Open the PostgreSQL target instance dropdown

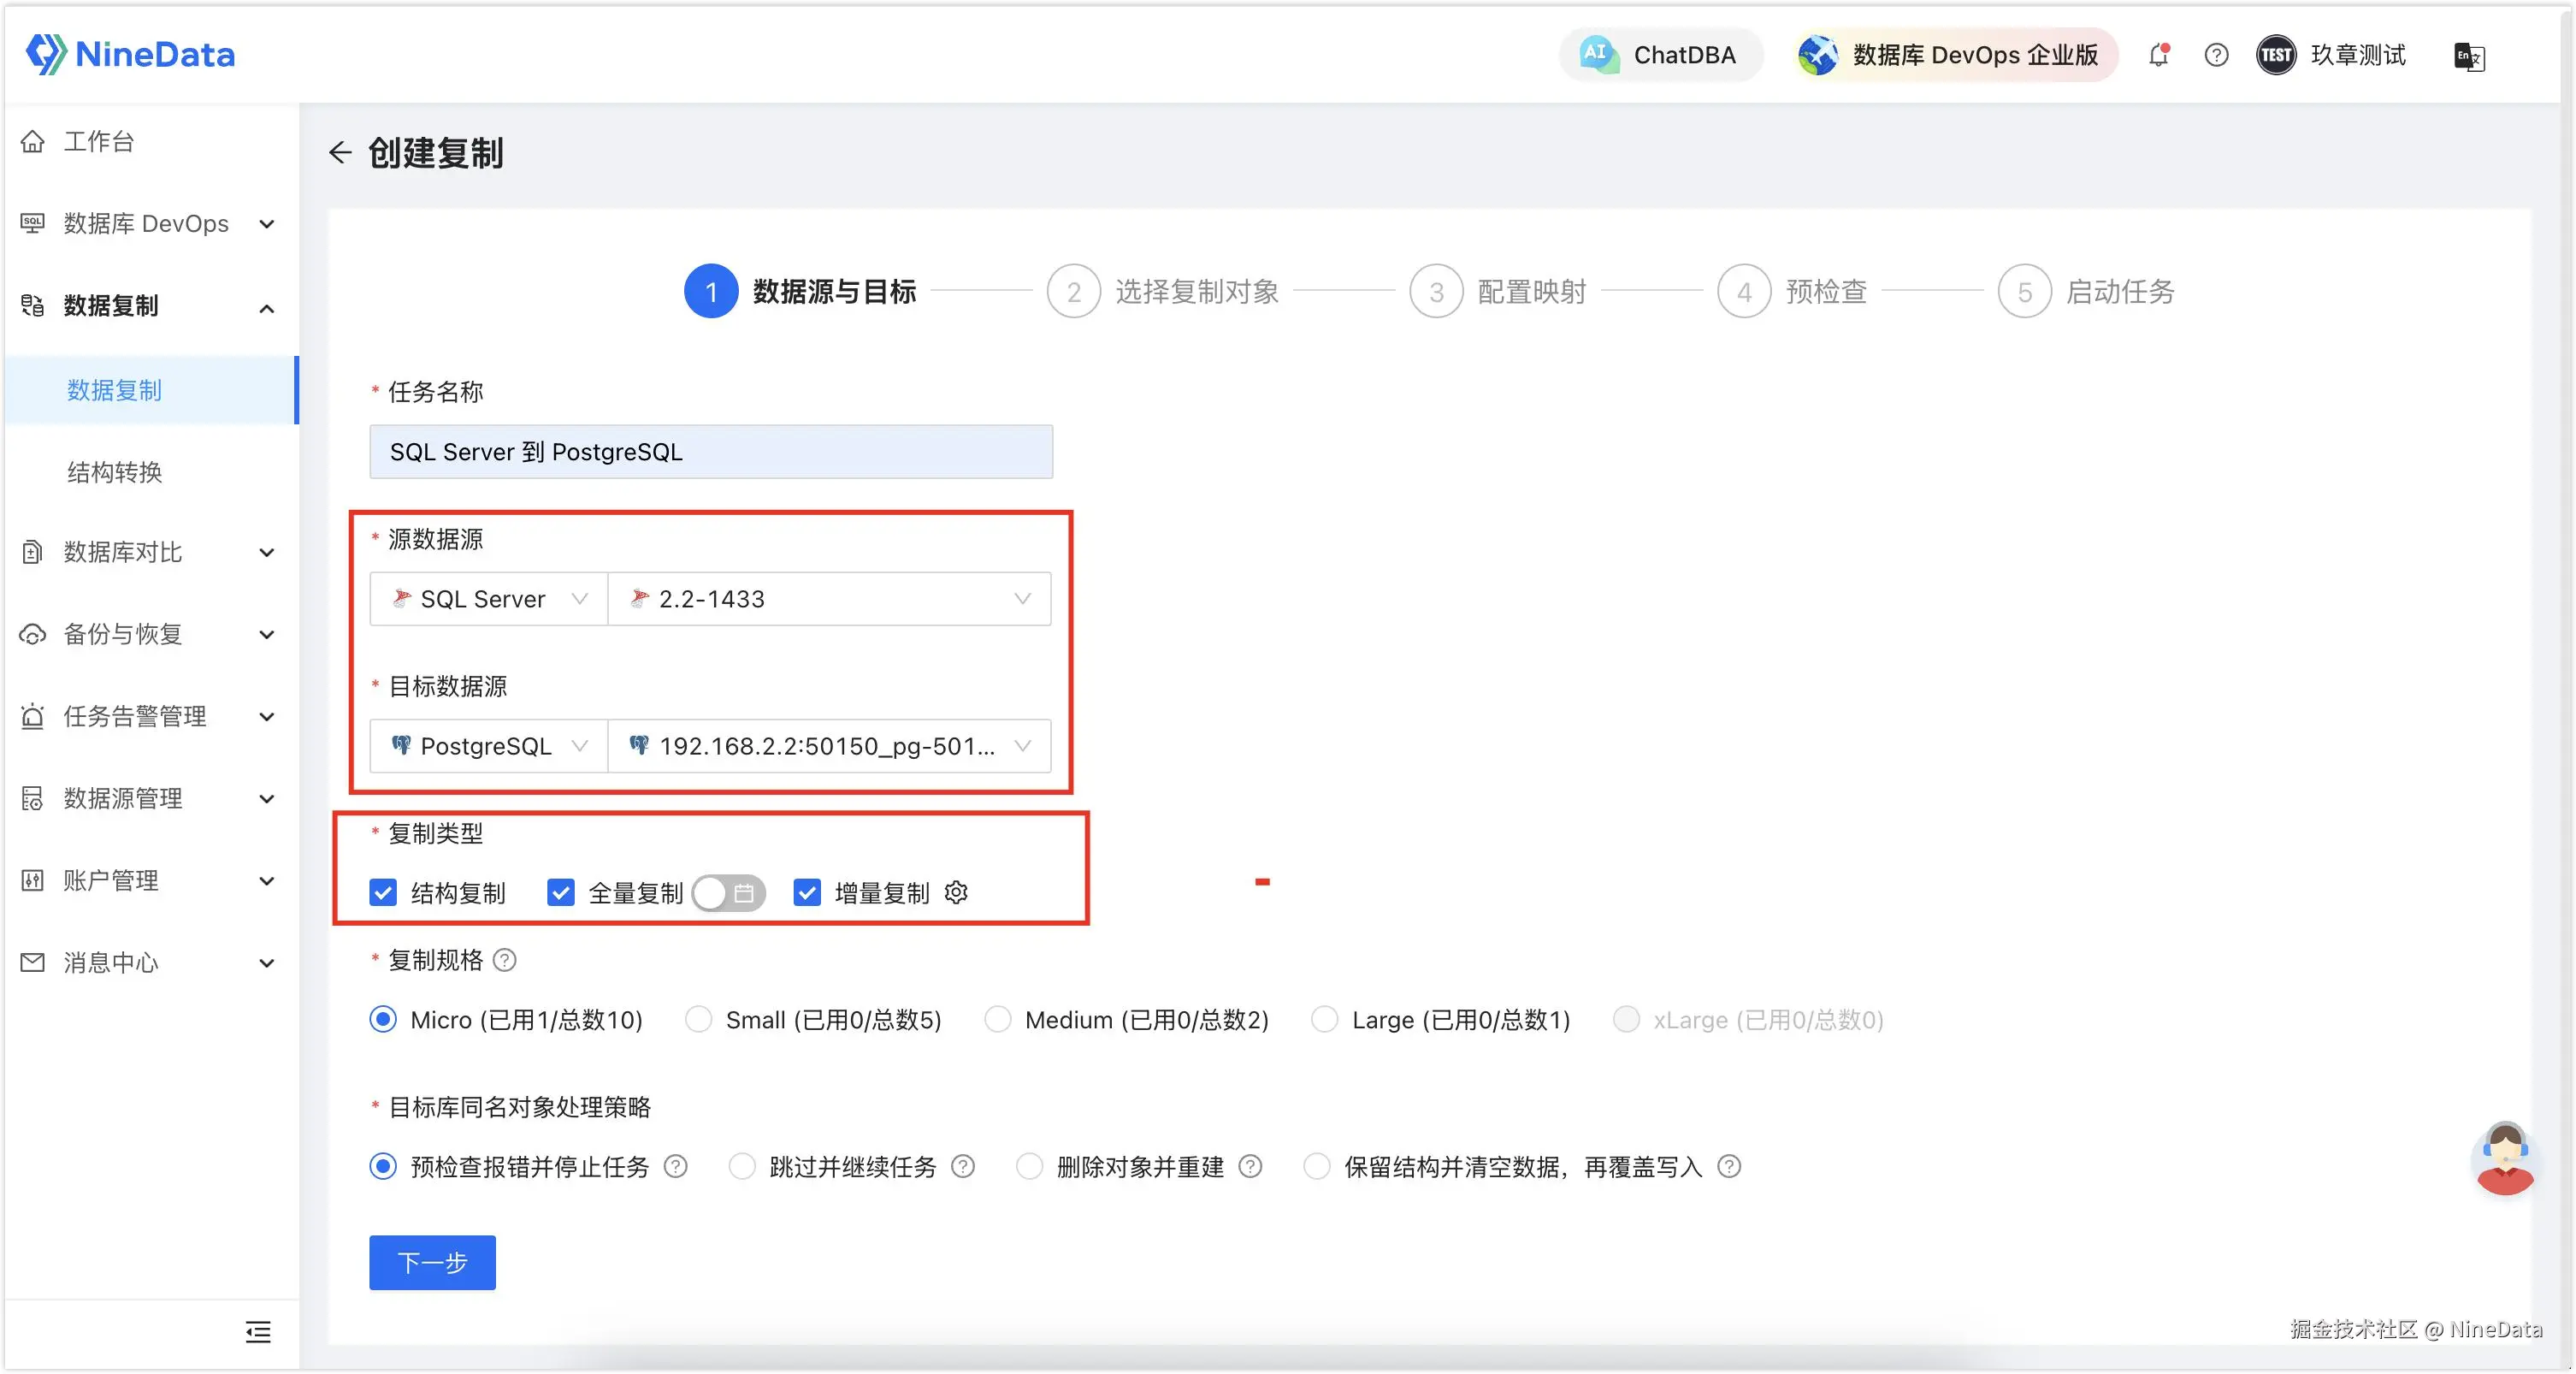tap(829, 746)
